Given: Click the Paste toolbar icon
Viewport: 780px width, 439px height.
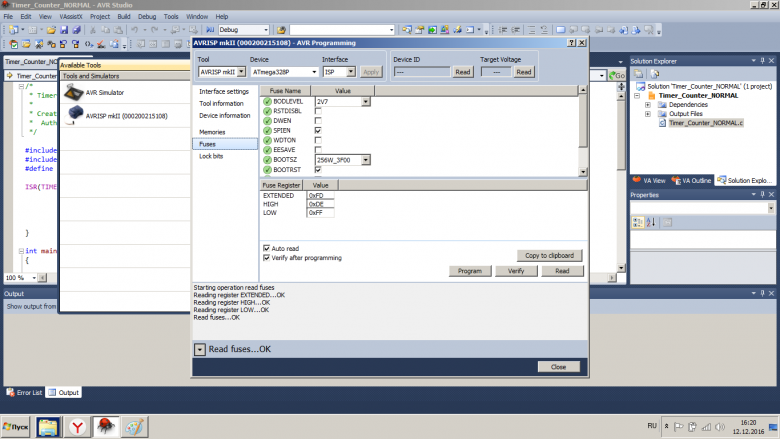Looking at the screenshot, I should pyautogui.click(x=118, y=30).
